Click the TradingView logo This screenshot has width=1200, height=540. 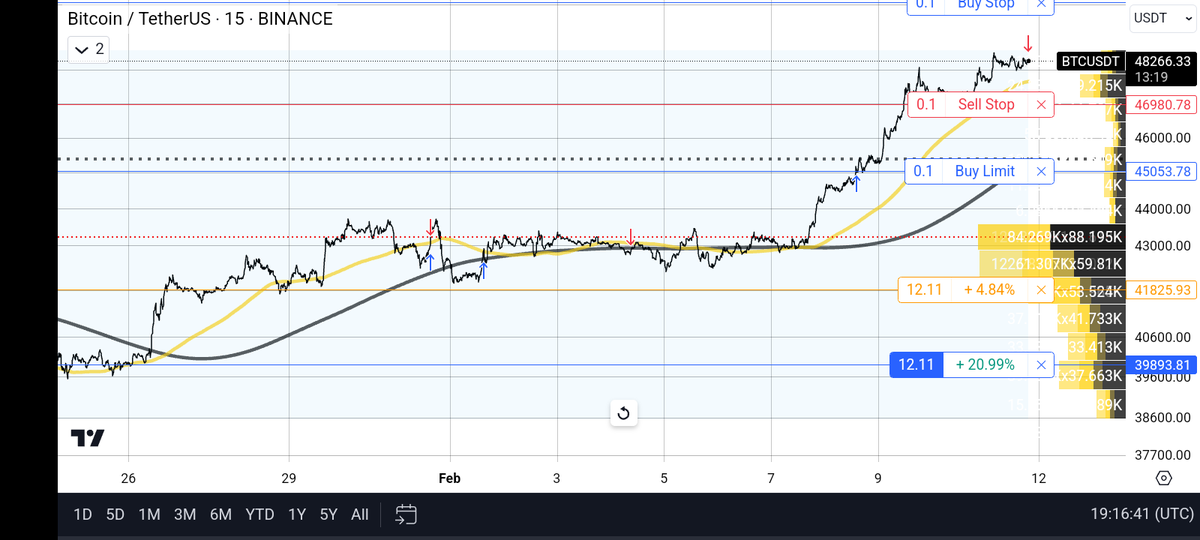pos(88,438)
